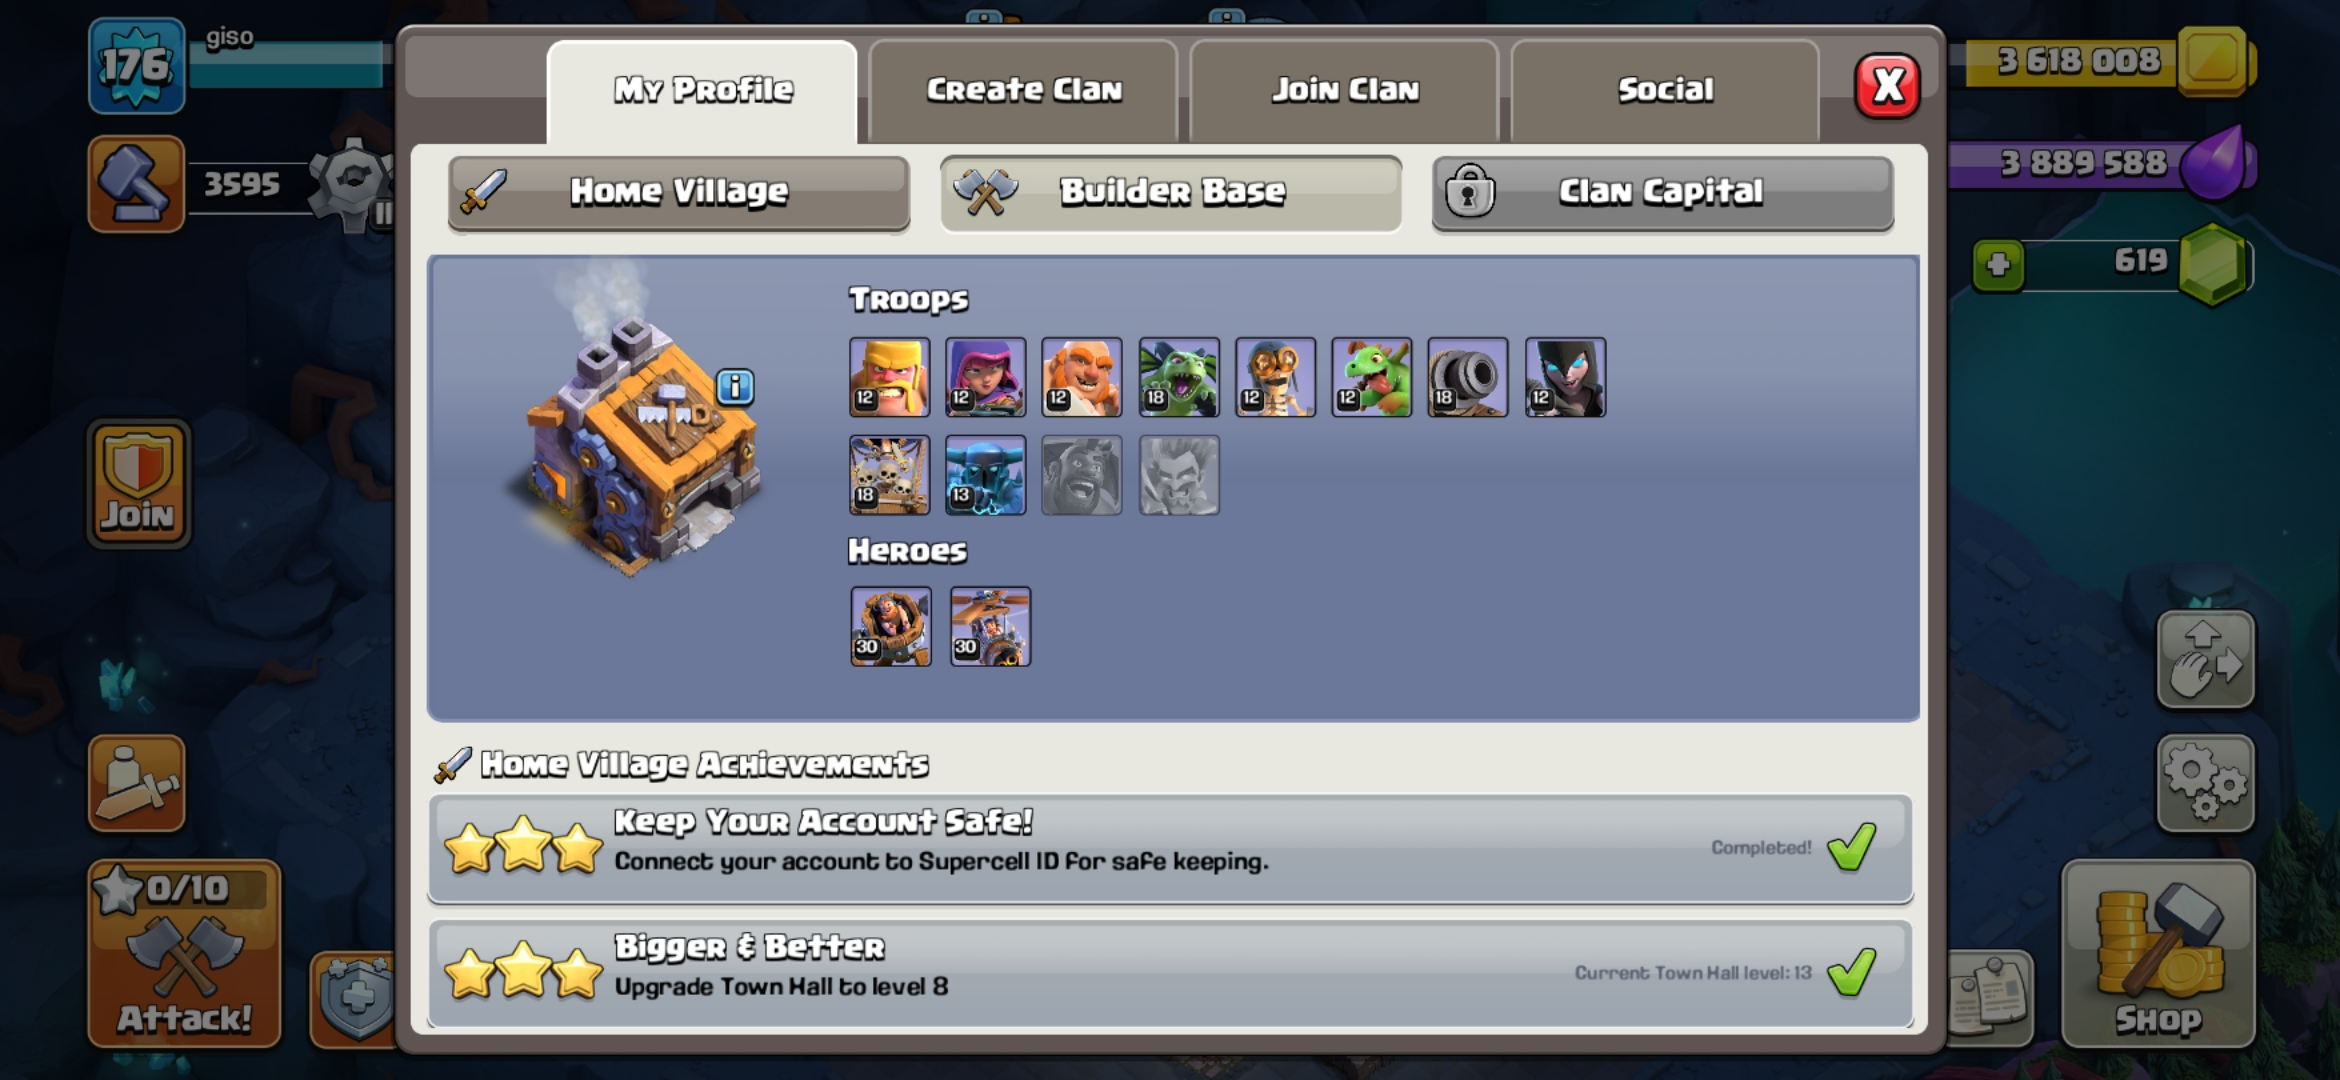Open the Social tab
The width and height of the screenshot is (2340, 1080).
click(x=1665, y=90)
